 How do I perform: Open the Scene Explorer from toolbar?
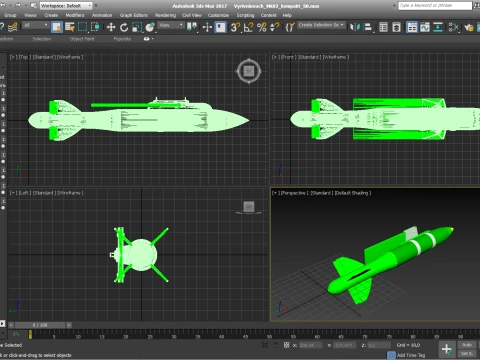[384, 27]
